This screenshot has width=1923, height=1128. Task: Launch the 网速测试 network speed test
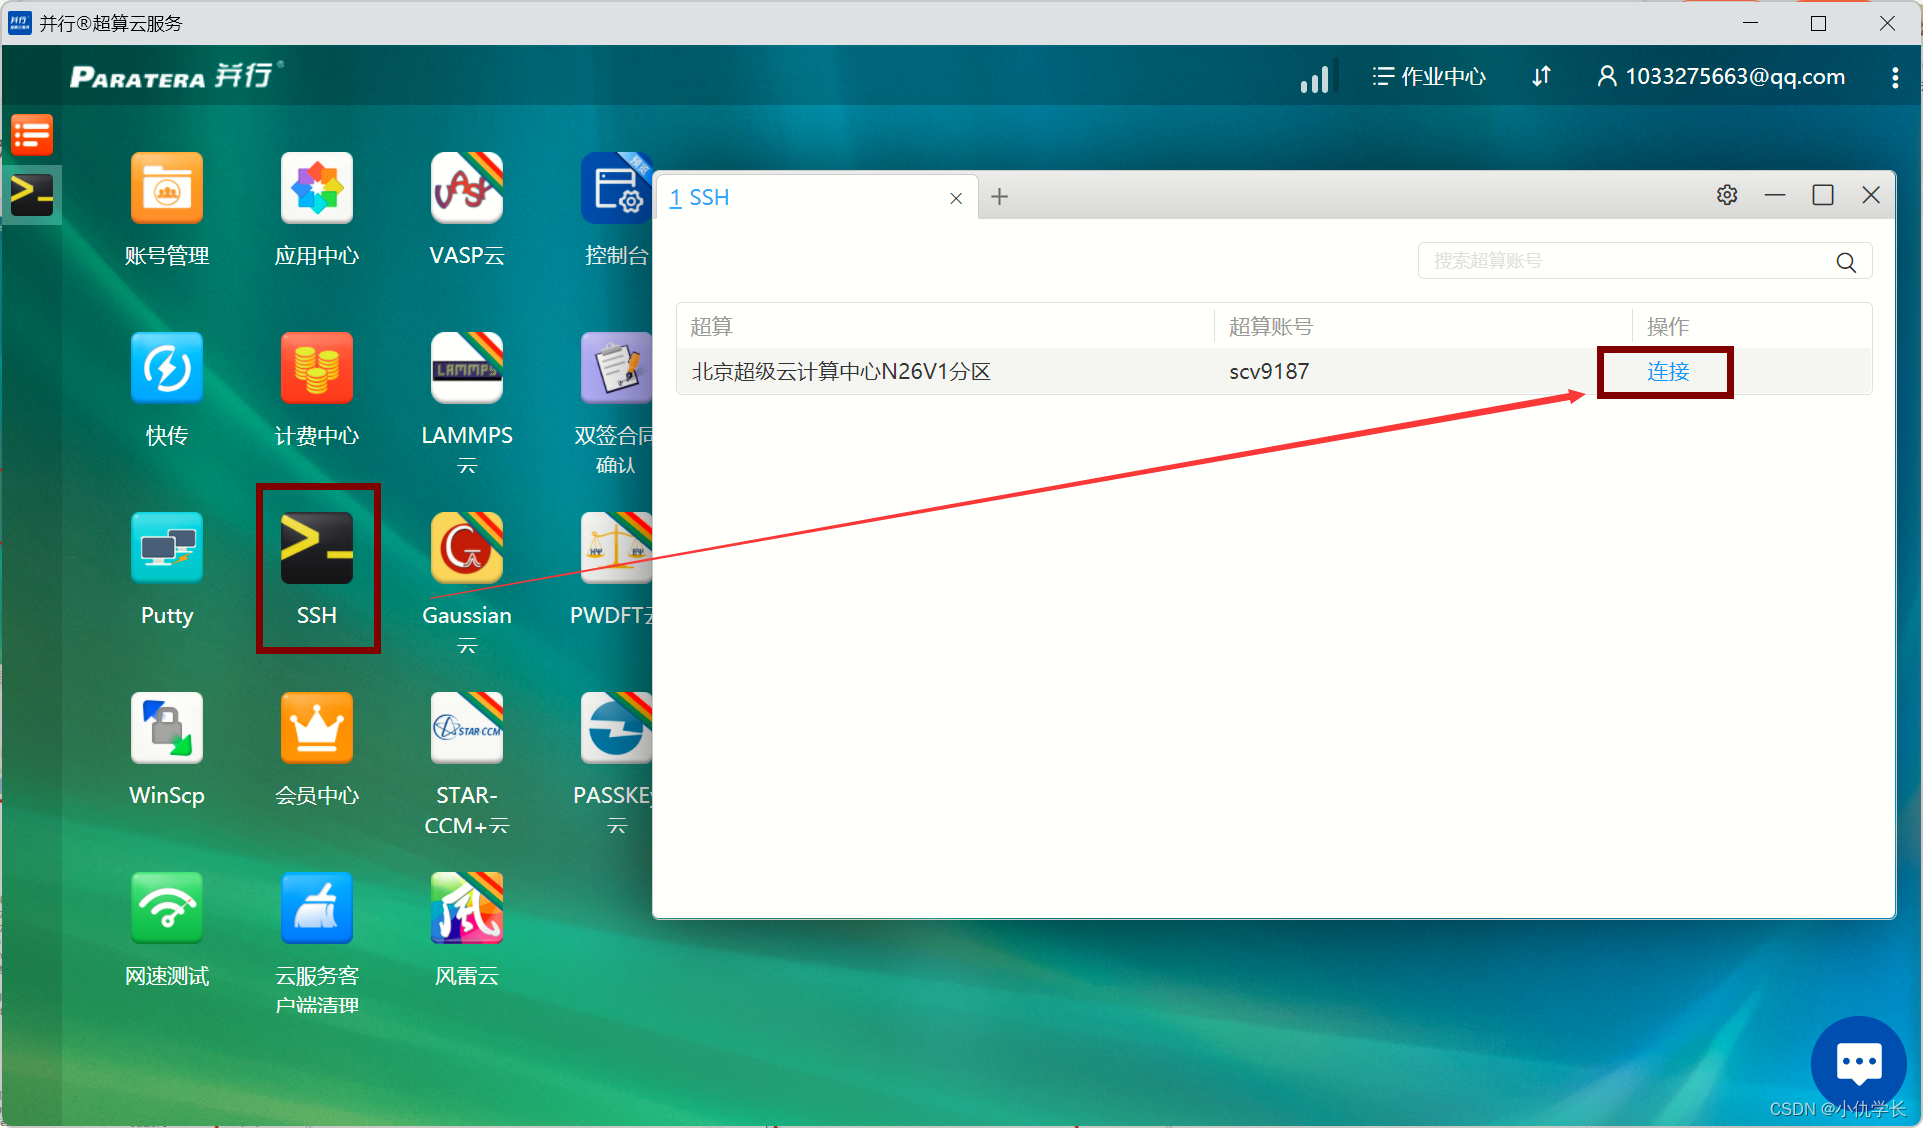click(x=166, y=909)
